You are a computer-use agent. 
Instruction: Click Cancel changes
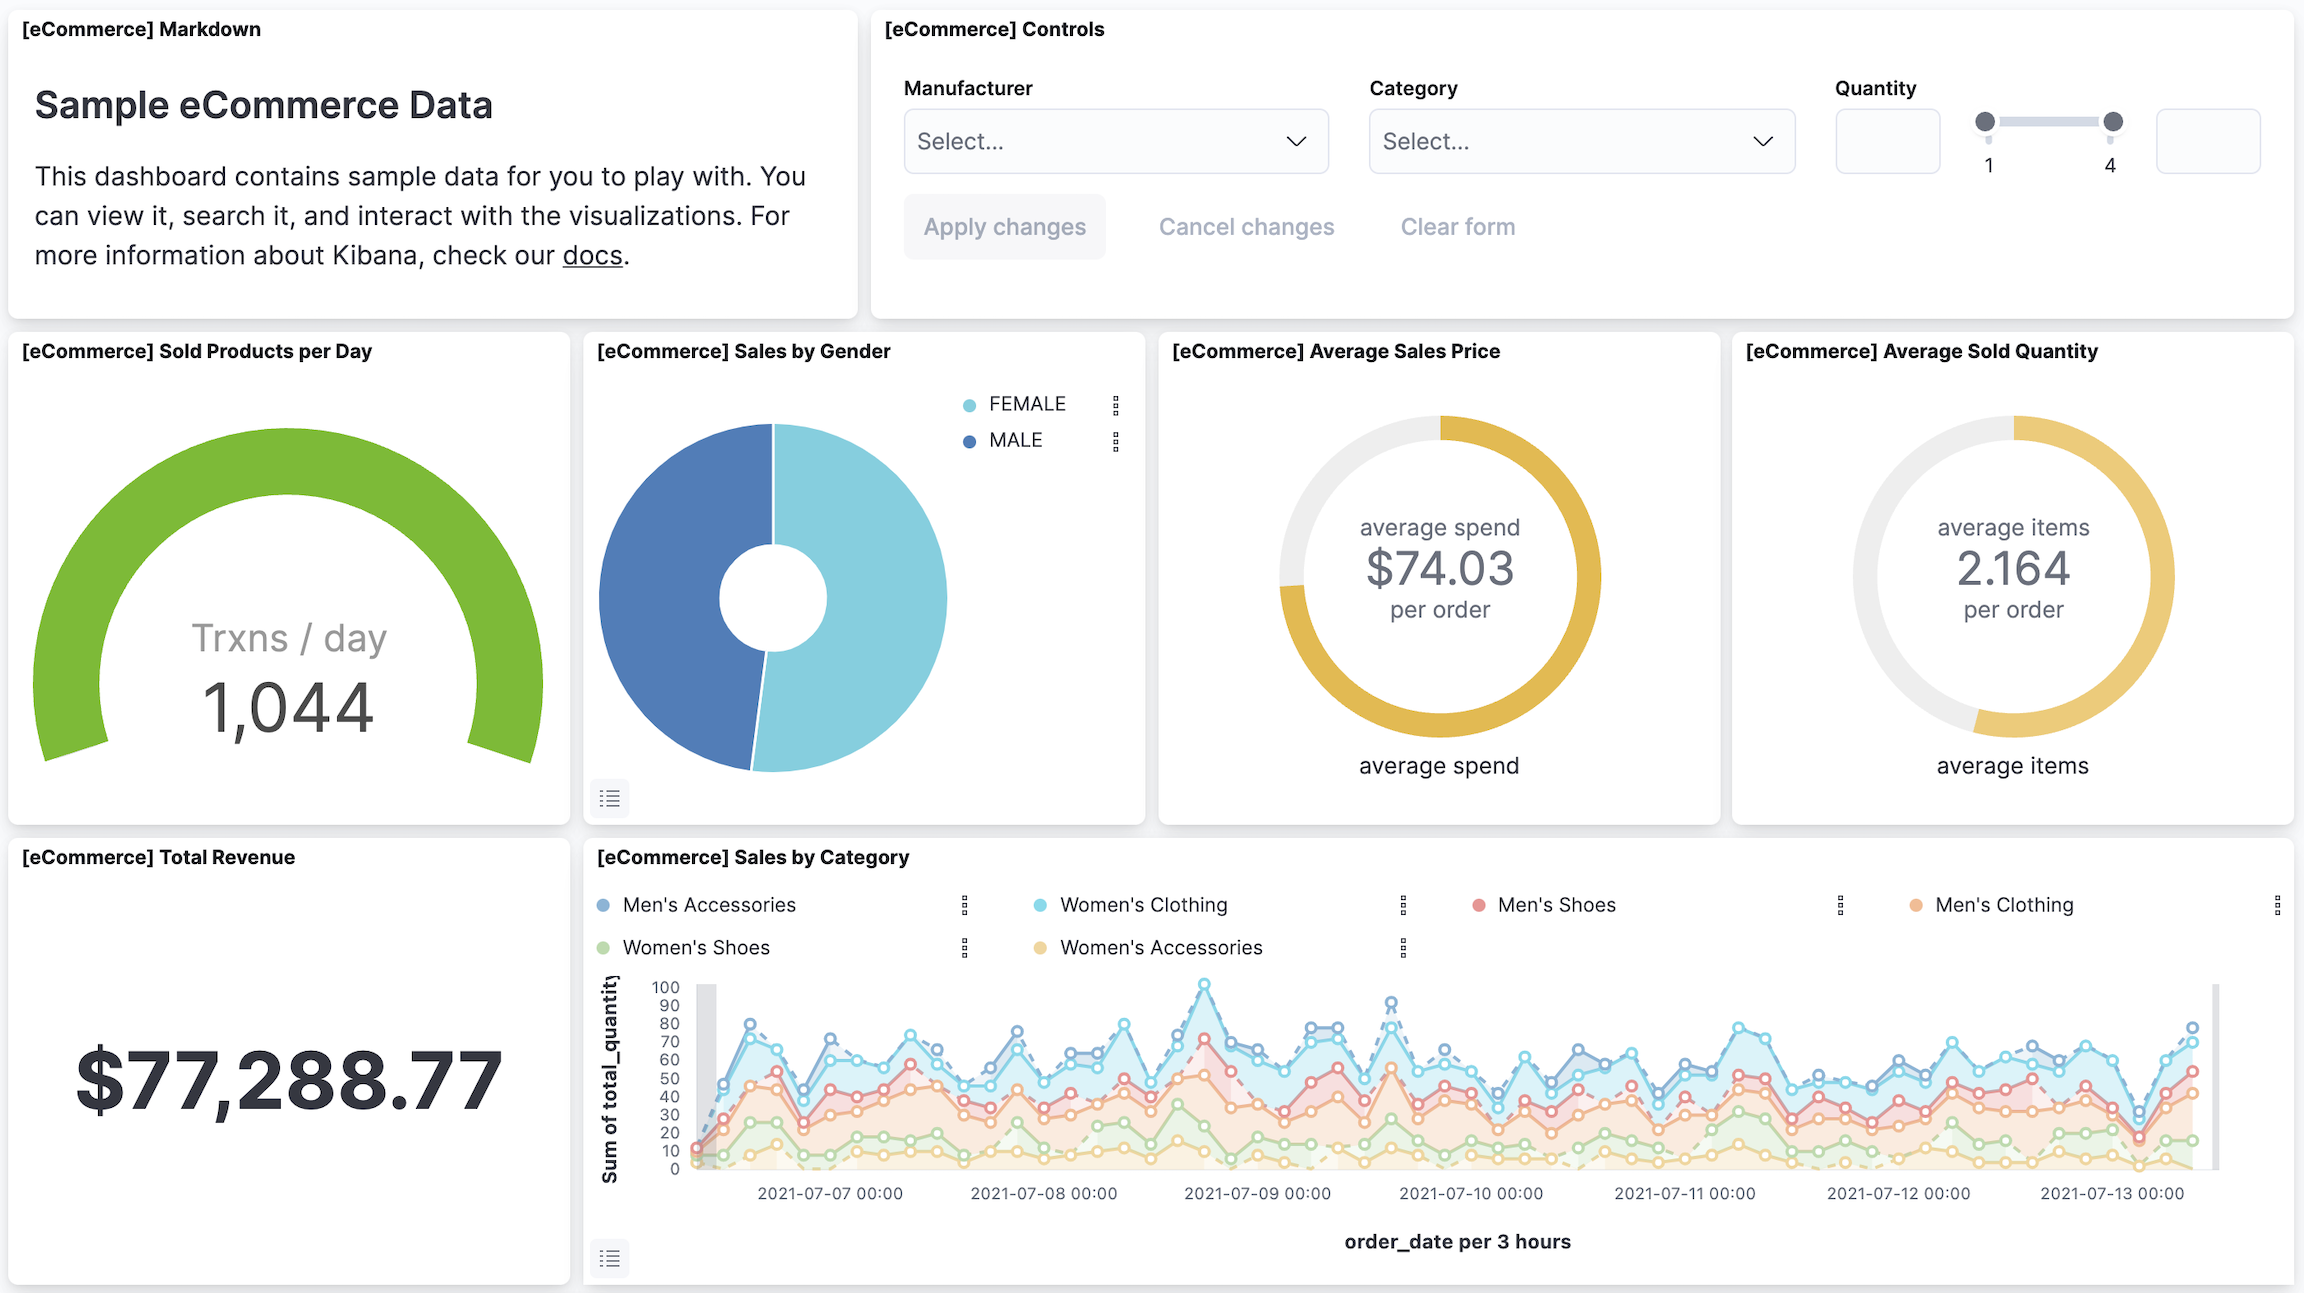coord(1246,227)
